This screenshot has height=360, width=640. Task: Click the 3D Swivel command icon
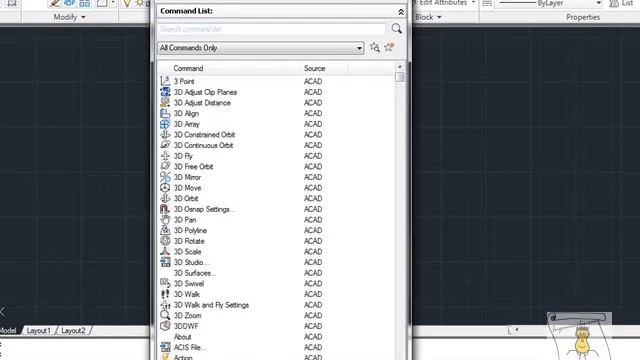pos(165,283)
